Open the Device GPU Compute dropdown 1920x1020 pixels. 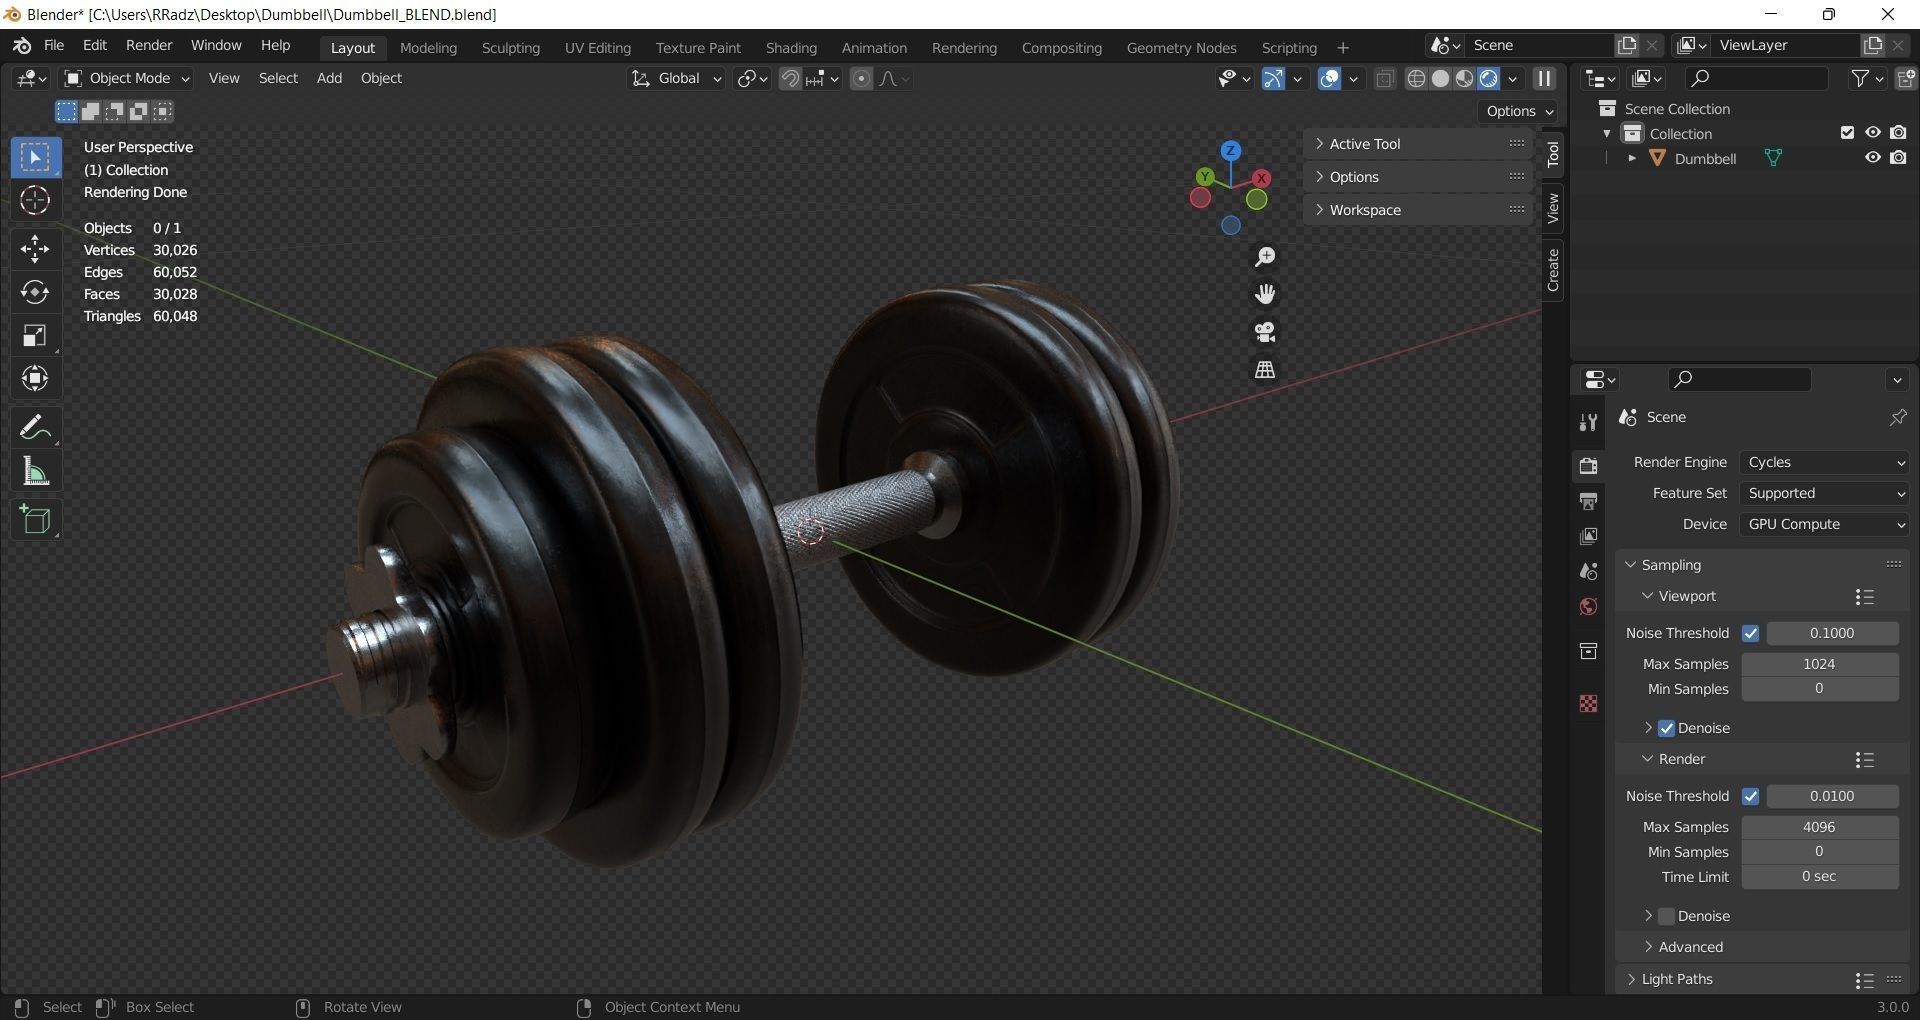(1824, 524)
